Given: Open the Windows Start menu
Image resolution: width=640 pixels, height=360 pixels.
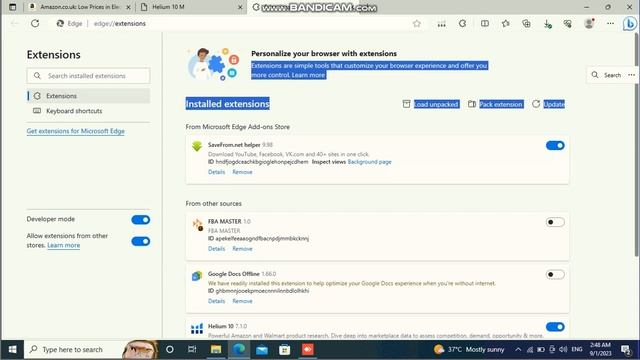Looking at the screenshot, I should 12,349.
